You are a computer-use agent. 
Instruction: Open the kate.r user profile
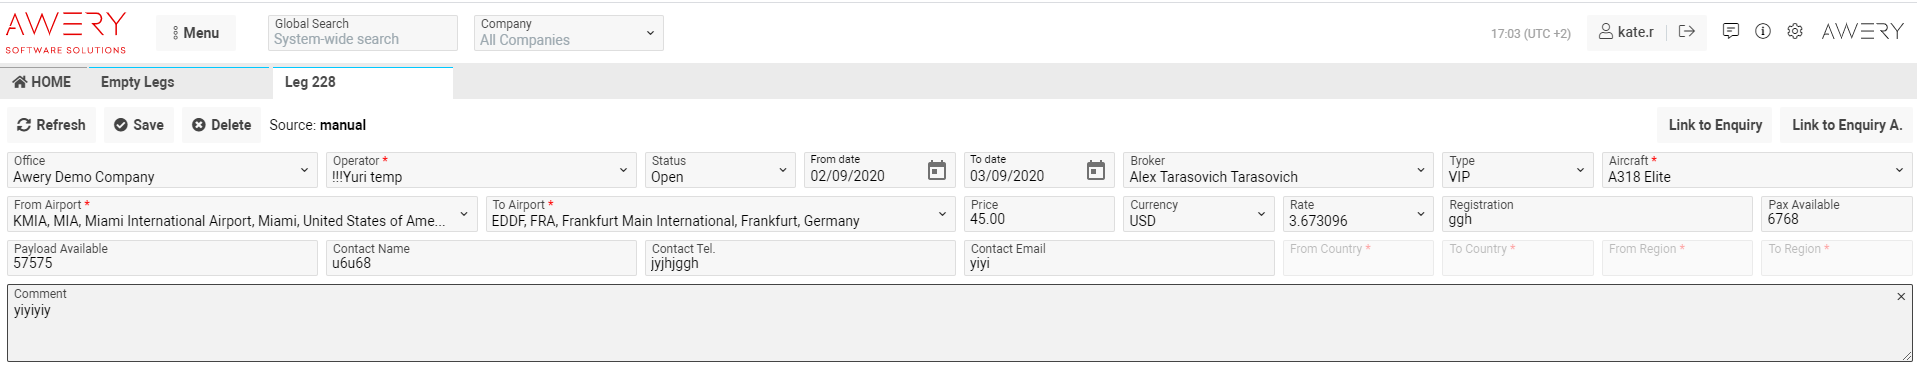pos(1626,32)
